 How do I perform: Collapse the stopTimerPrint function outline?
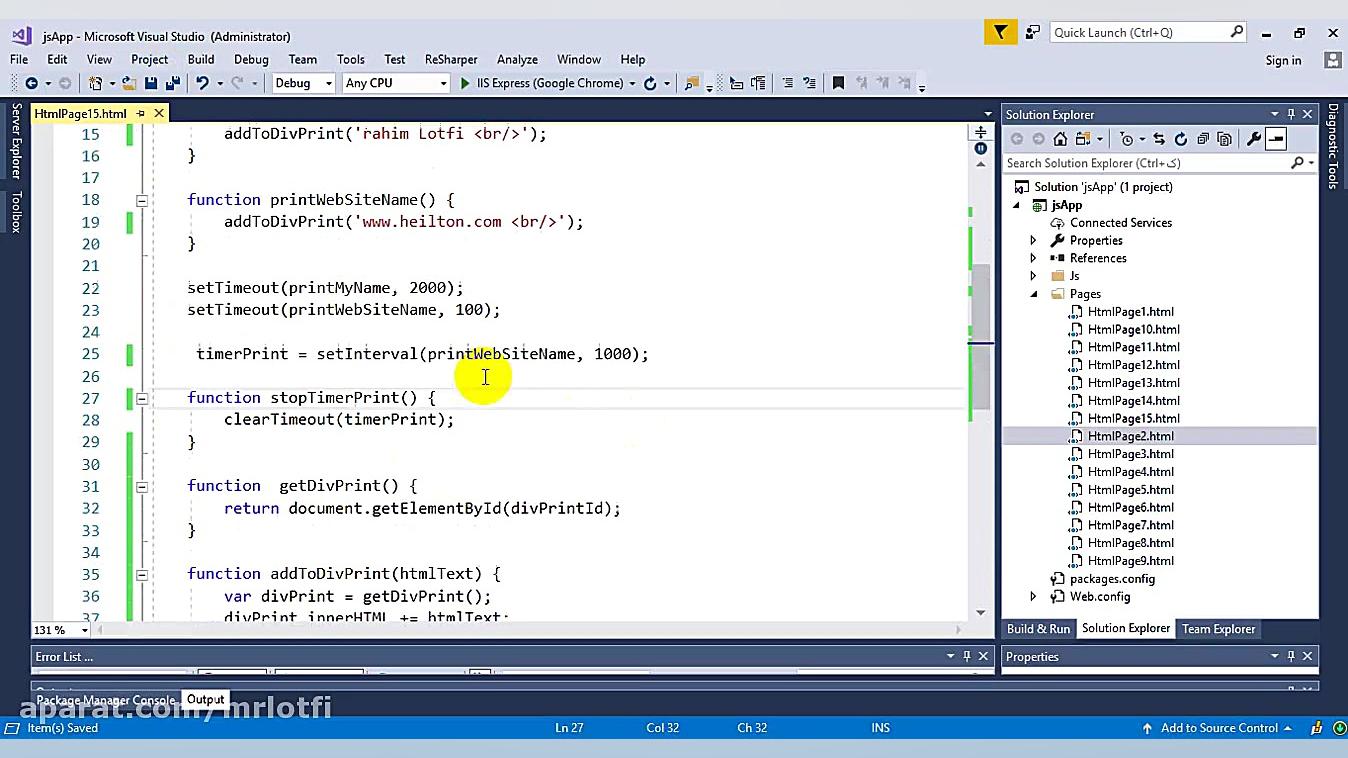click(142, 398)
